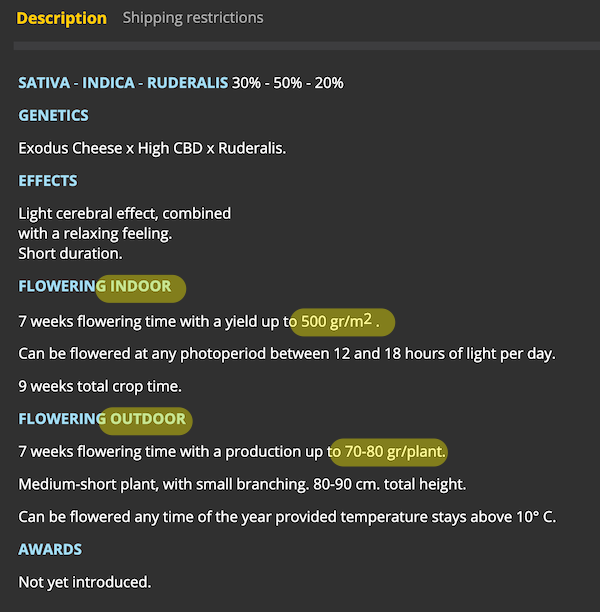
Task: Select the AWARDS heading
Action: [x=50, y=550]
